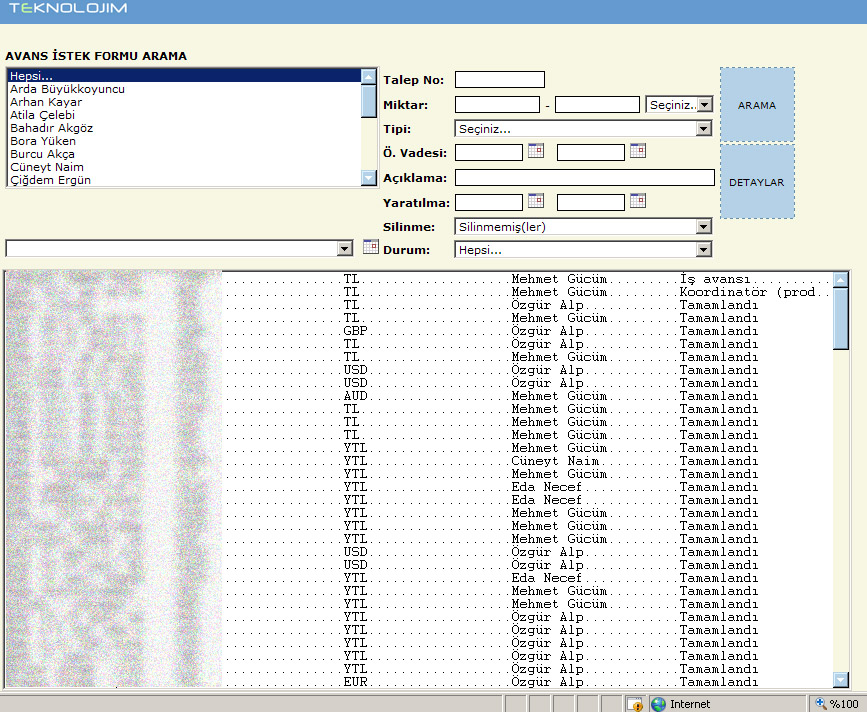Open the Silinme dropdown
This screenshot has height=712, width=867.
pos(703,227)
